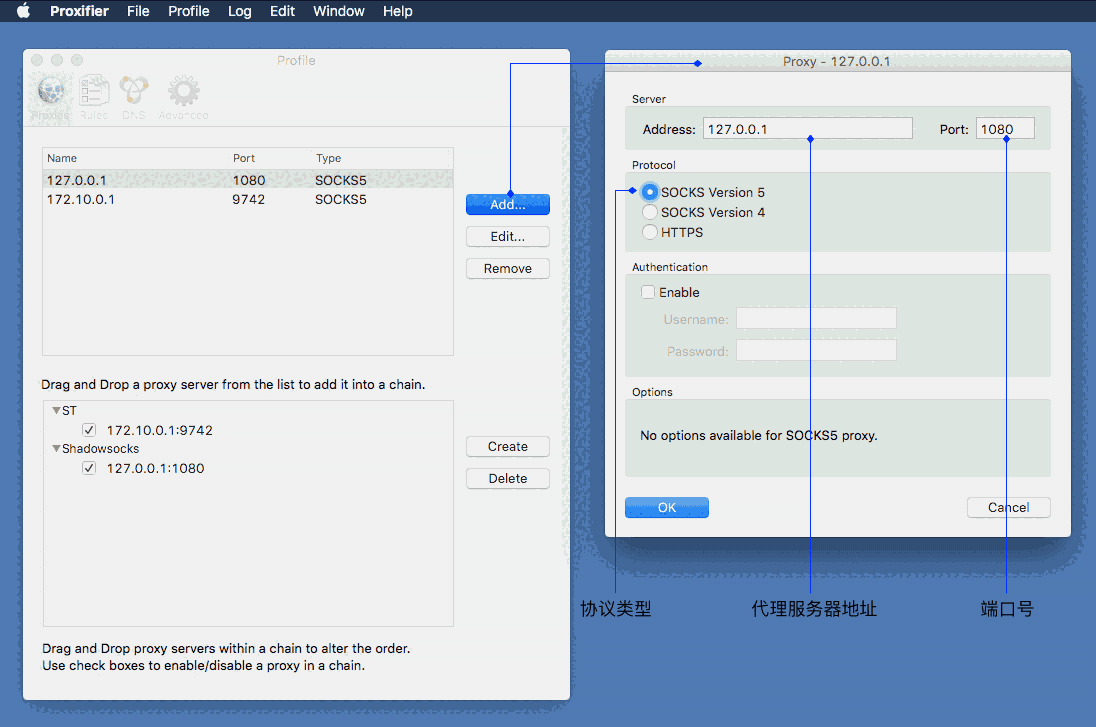Screen dimensions: 1096x727
Task: Click the Apple menu icon
Action: pyautogui.click(x=24, y=11)
